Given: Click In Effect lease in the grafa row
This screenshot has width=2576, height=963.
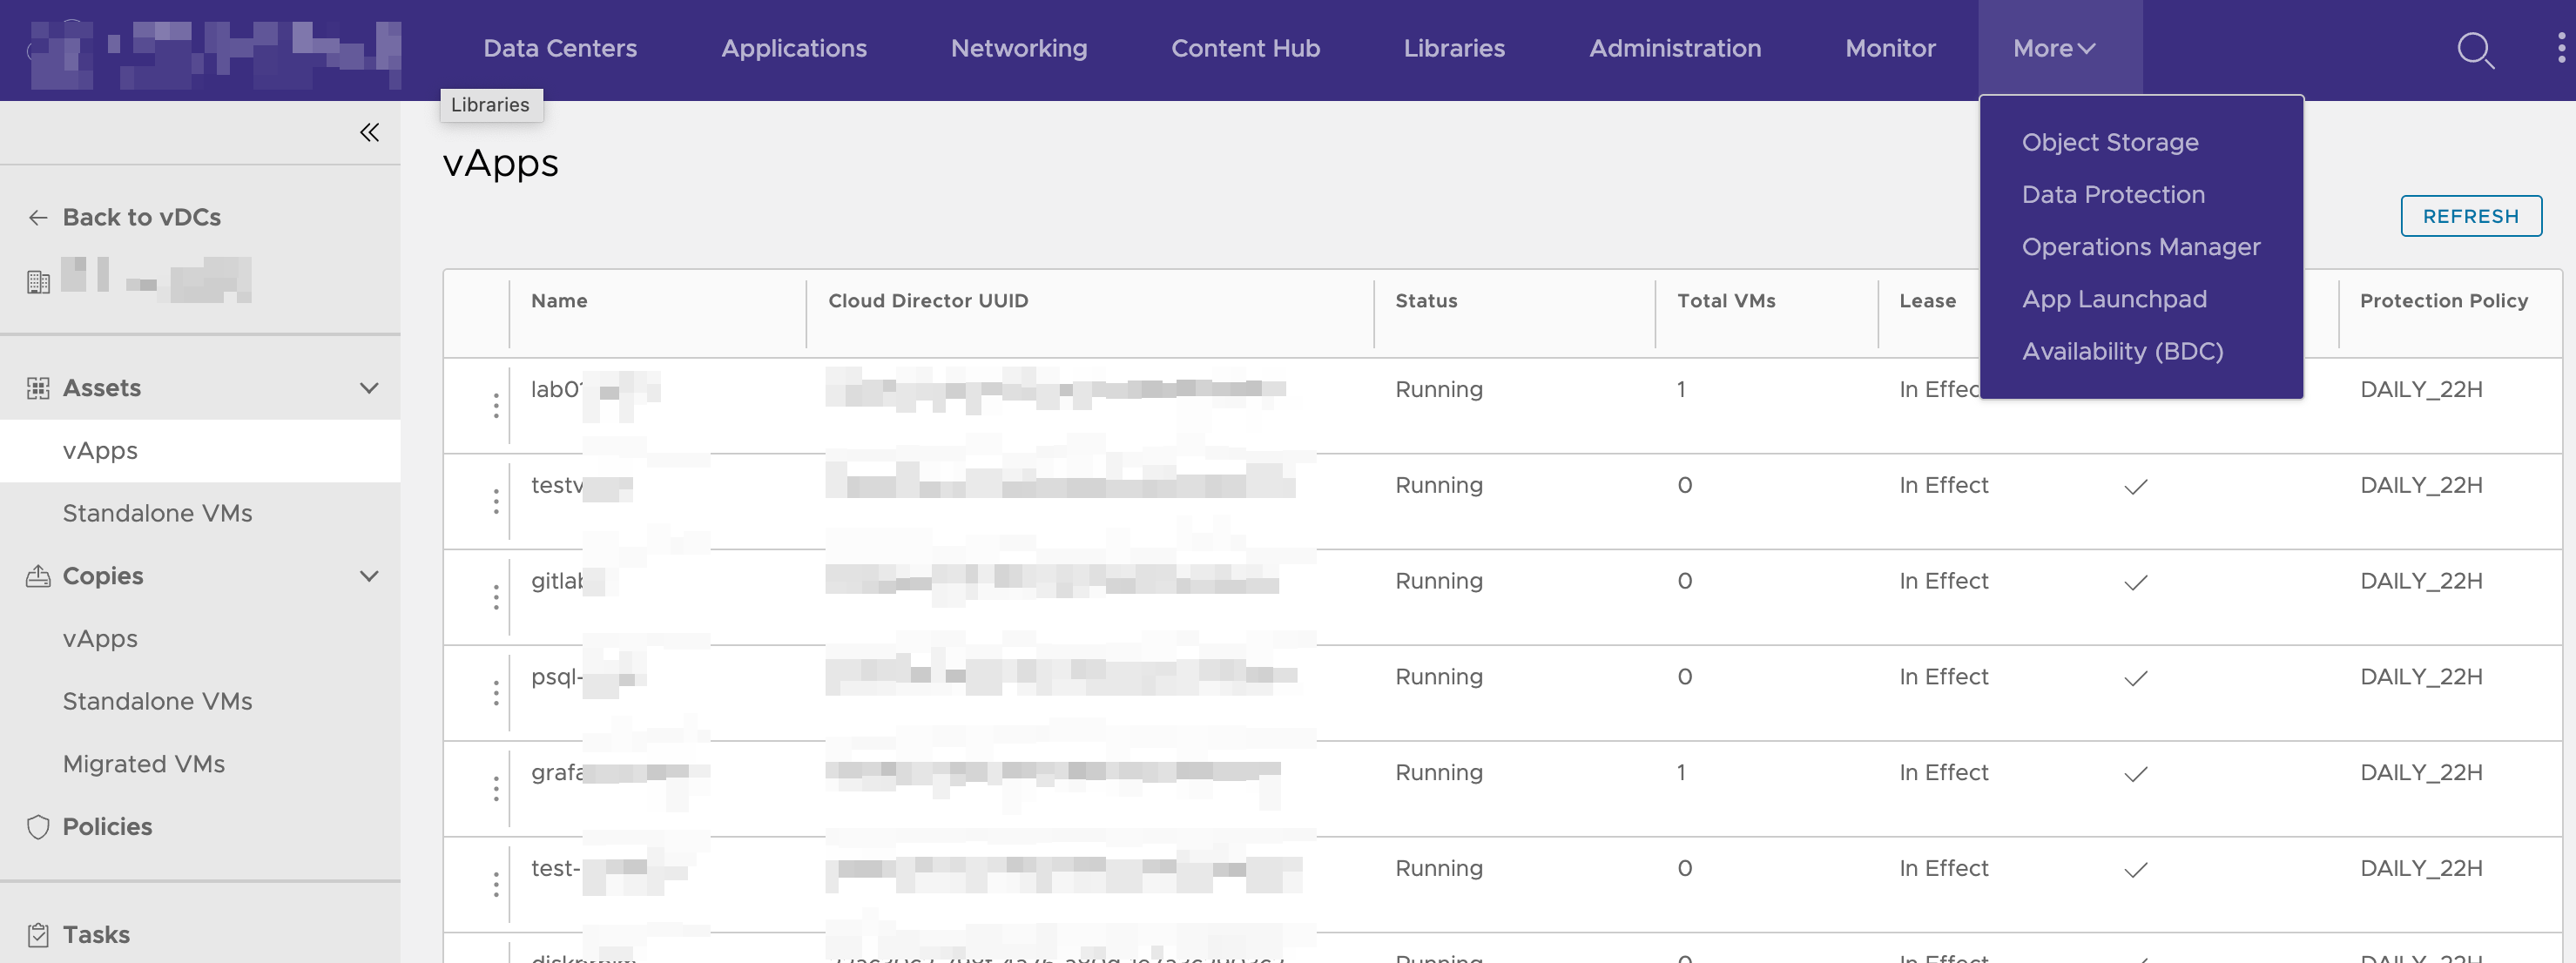Looking at the screenshot, I should [x=1943, y=773].
